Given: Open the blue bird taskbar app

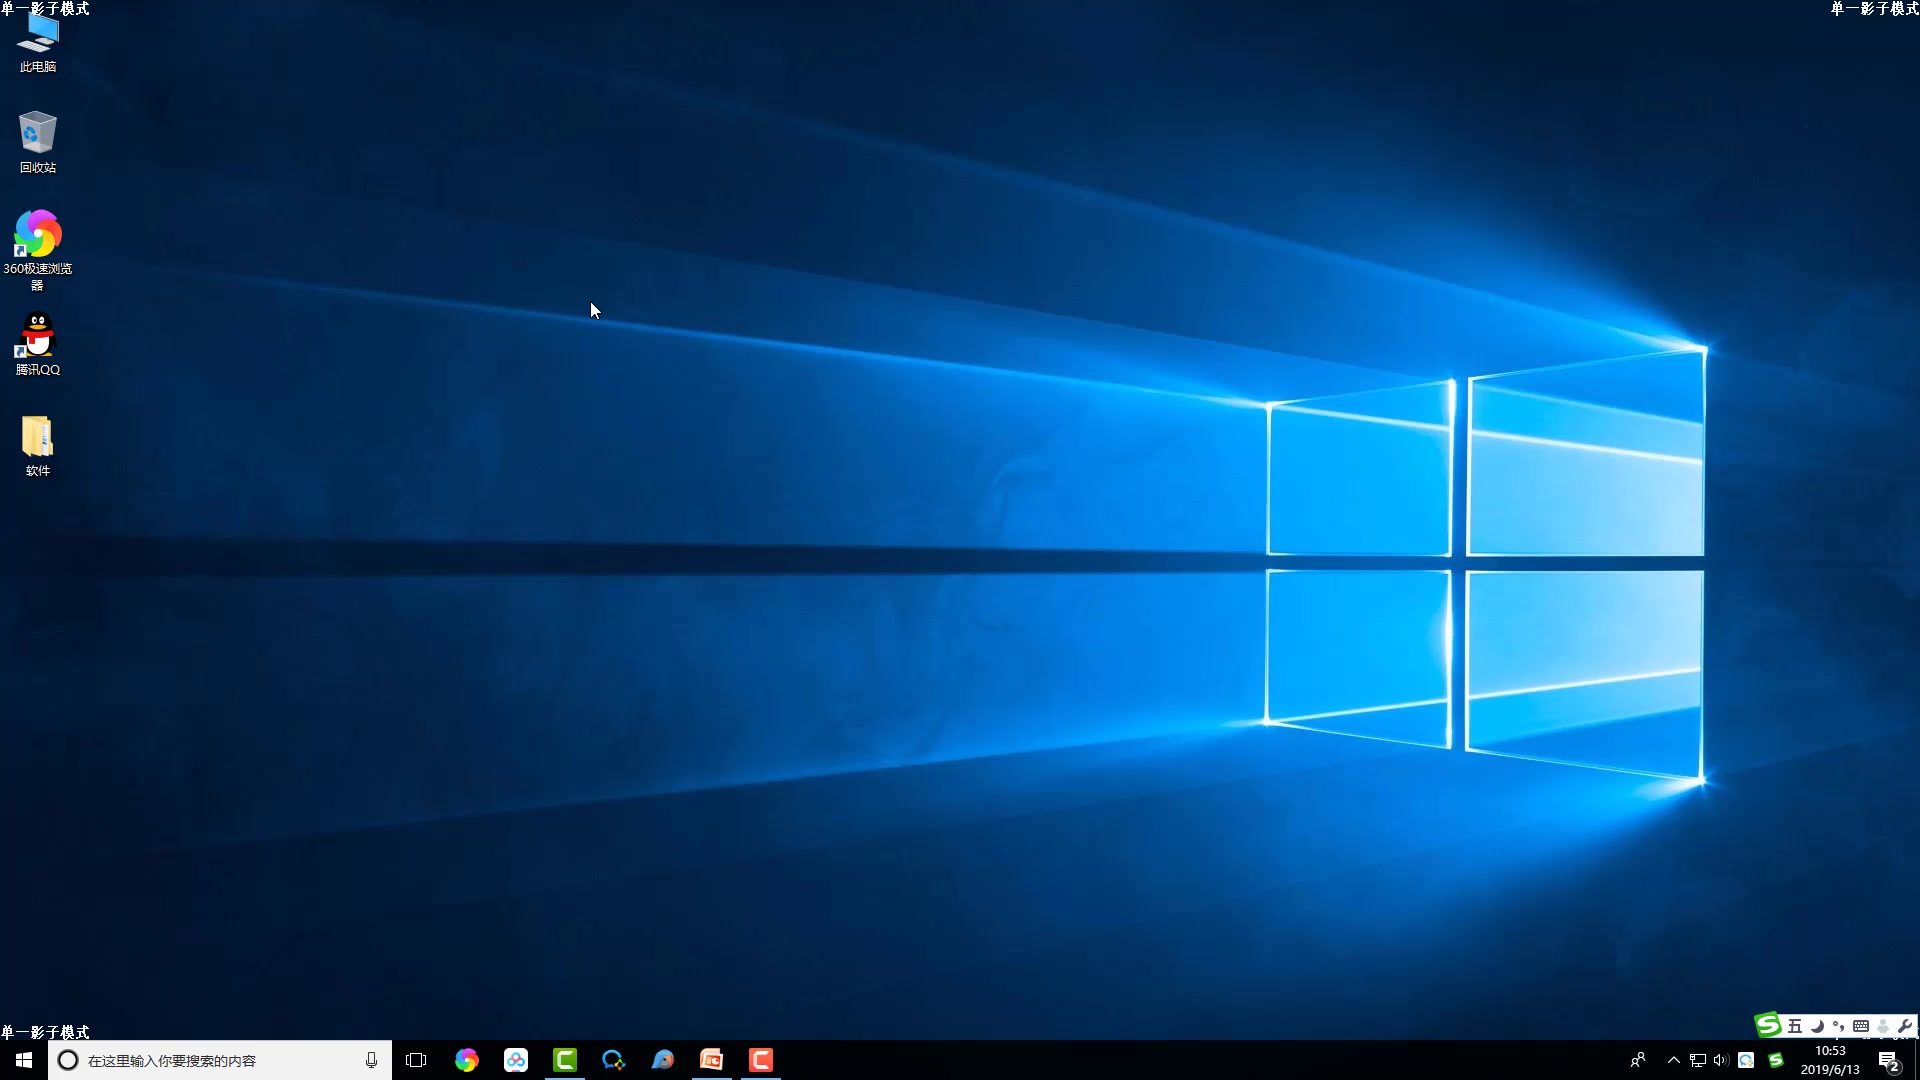Looking at the screenshot, I should (662, 1060).
